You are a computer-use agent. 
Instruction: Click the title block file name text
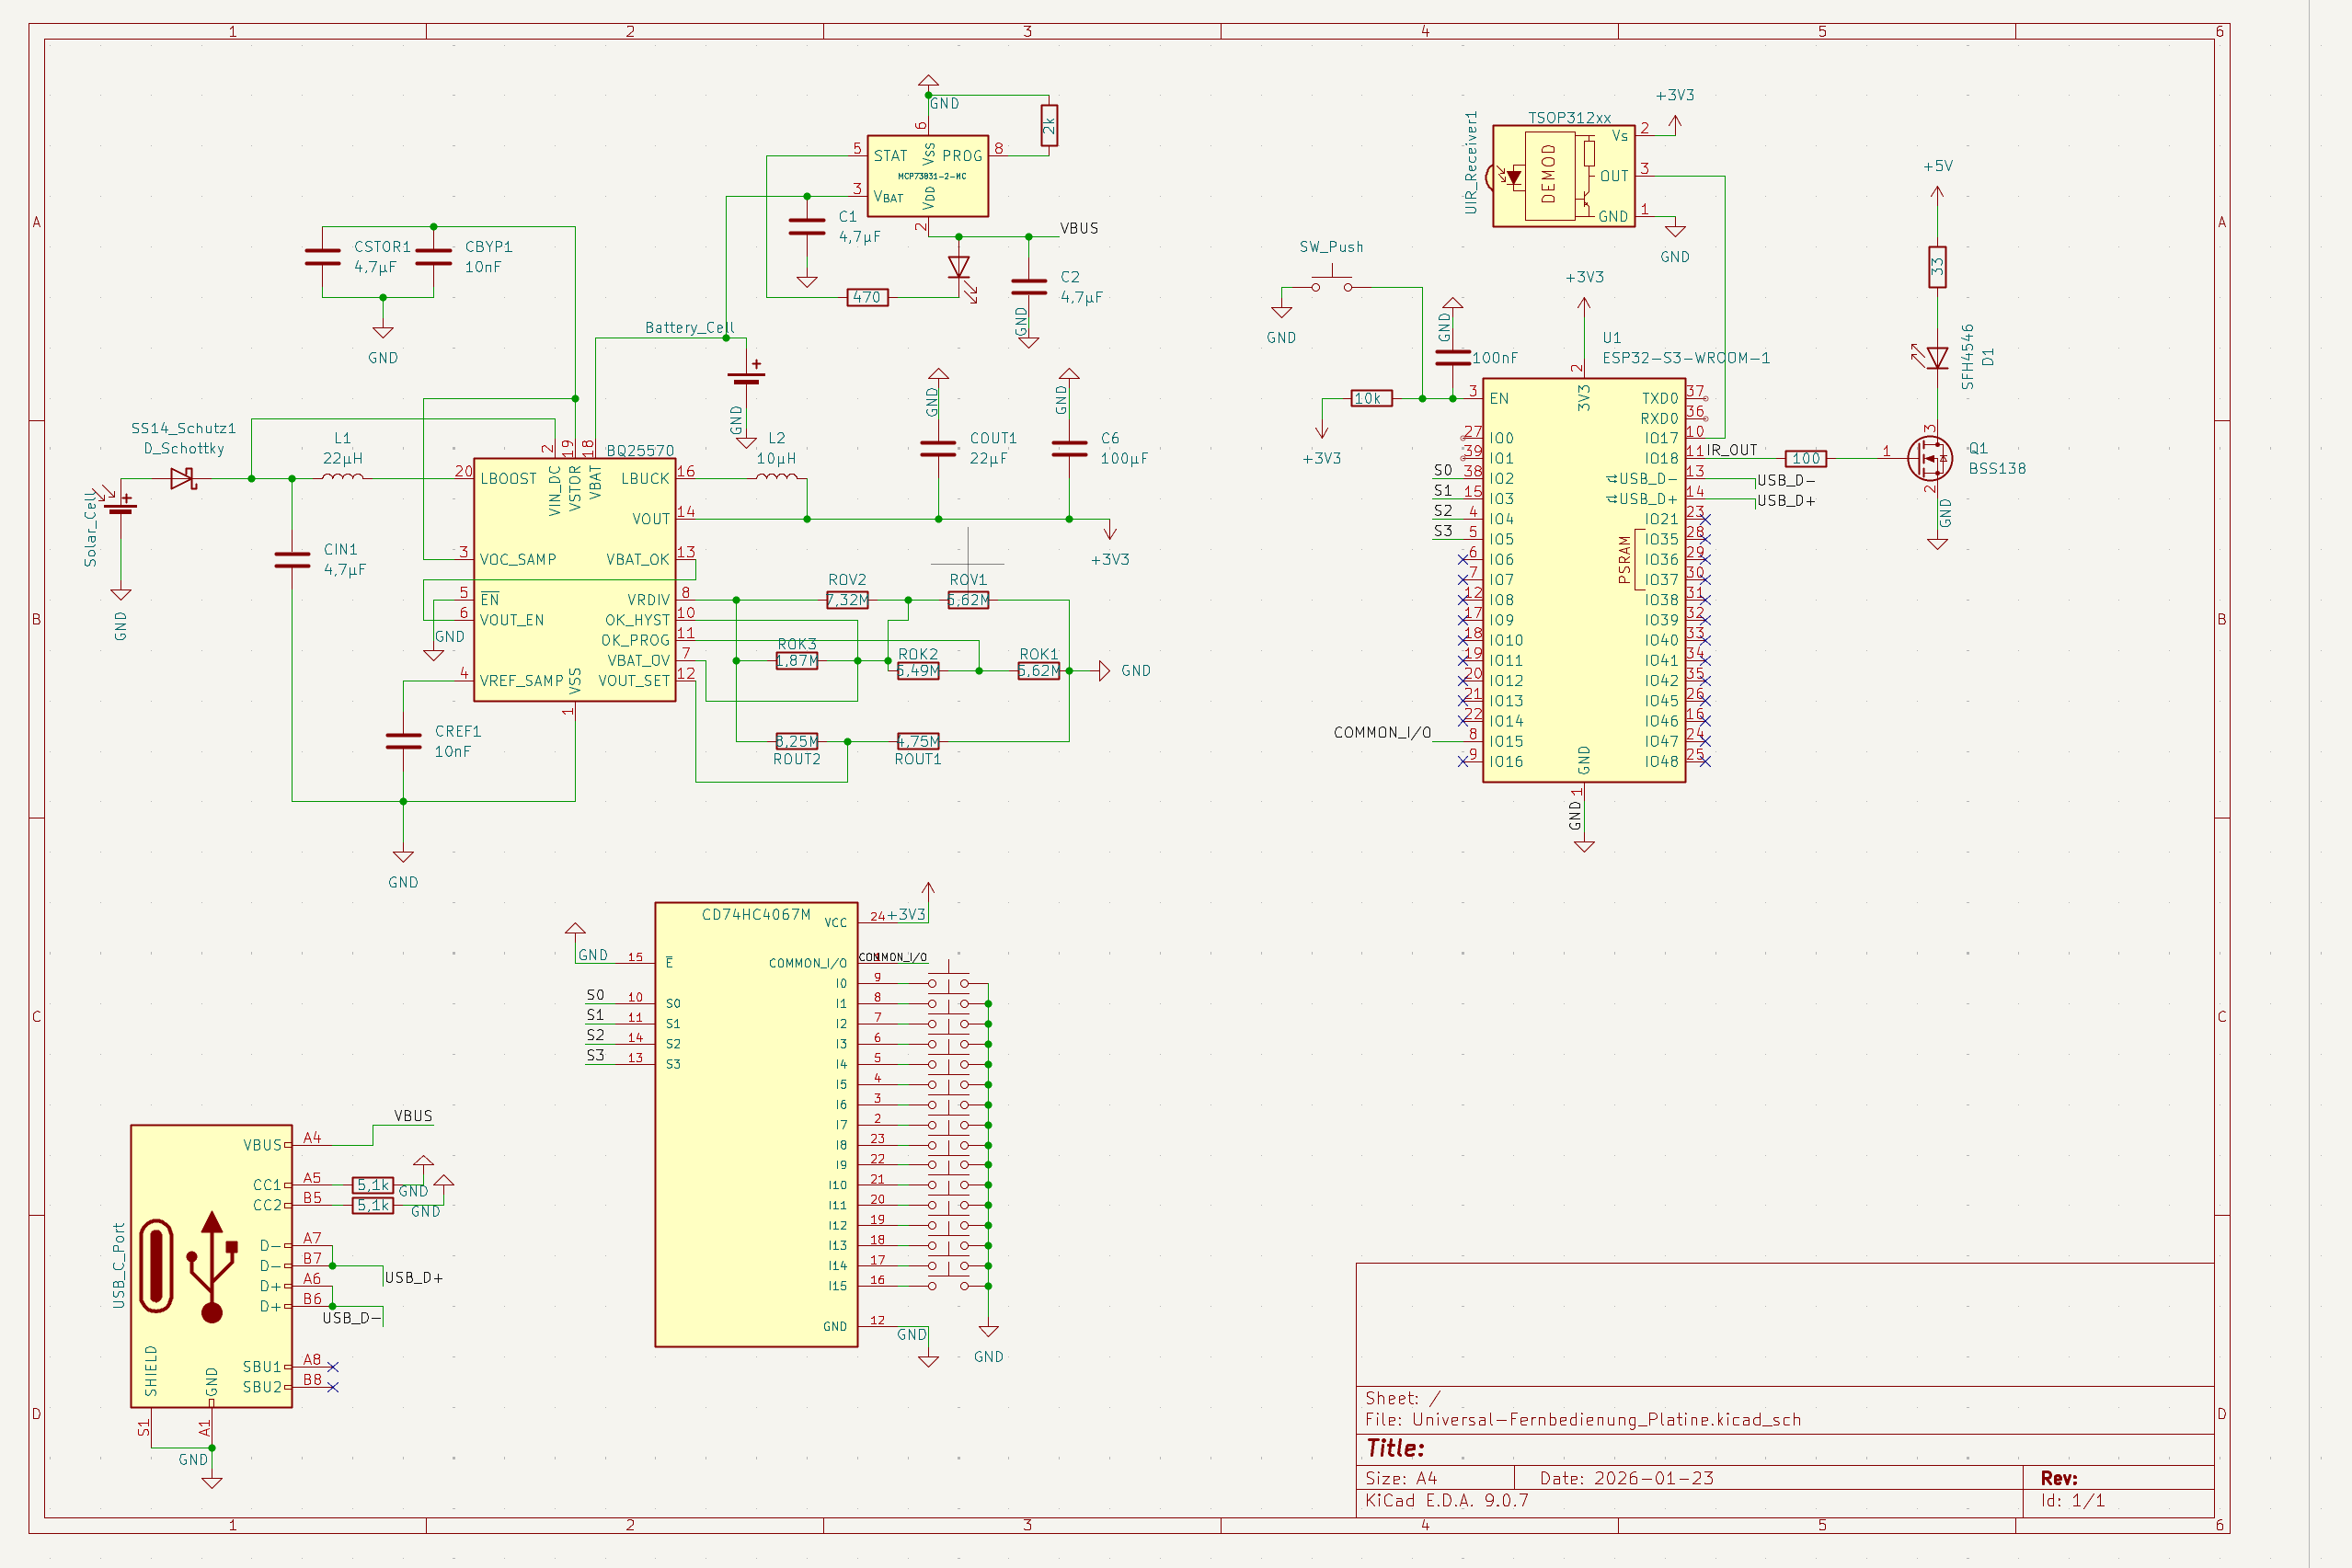pos(1583,1420)
